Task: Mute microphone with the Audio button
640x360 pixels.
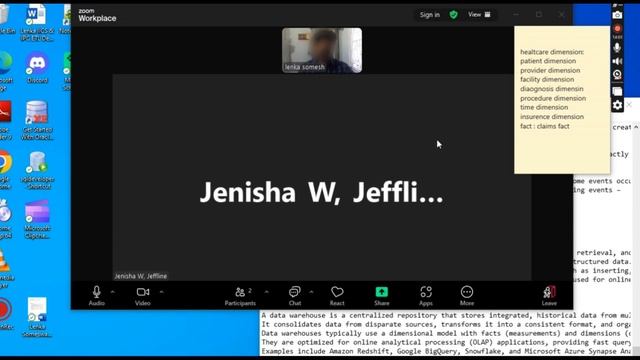Action: 96,296
